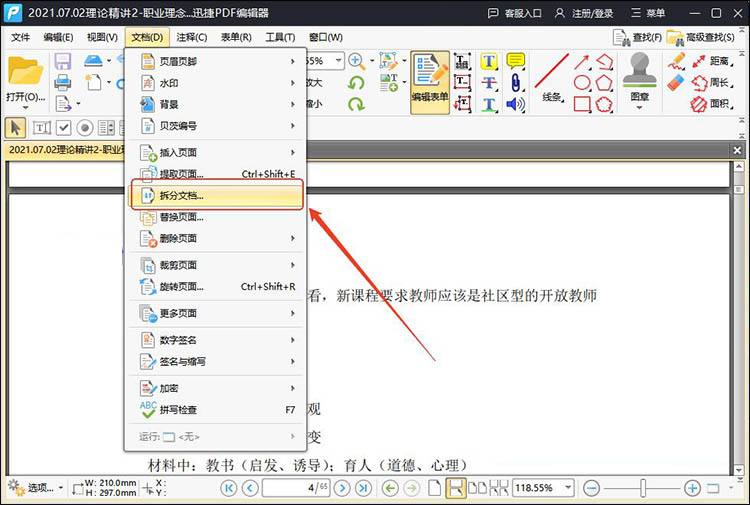The width and height of the screenshot is (750, 505).
Task: Toggle continuous page layout view
Action: [455, 488]
